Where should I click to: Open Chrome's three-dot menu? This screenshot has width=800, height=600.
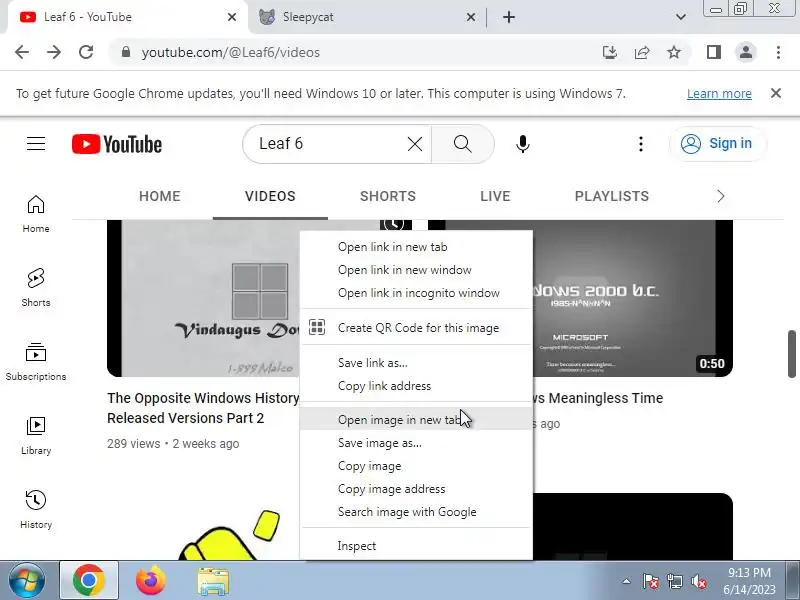778,52
